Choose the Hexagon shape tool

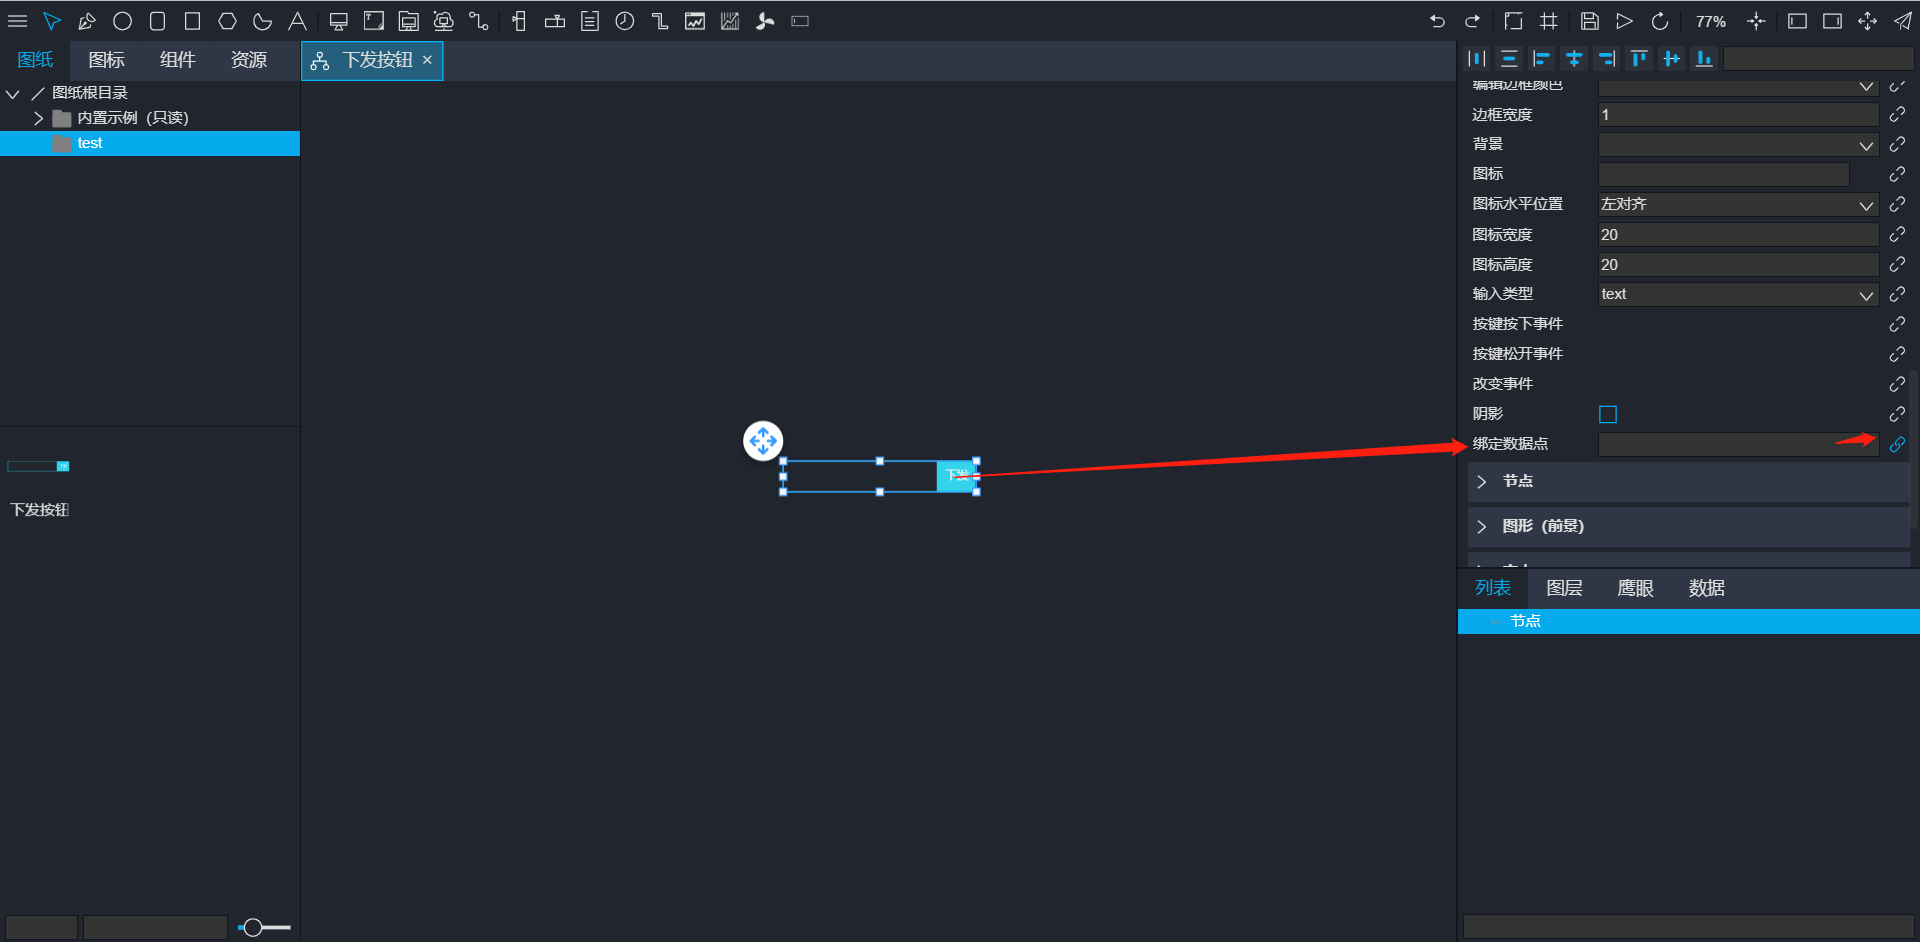pyautogui.click(x=228, y=21)
